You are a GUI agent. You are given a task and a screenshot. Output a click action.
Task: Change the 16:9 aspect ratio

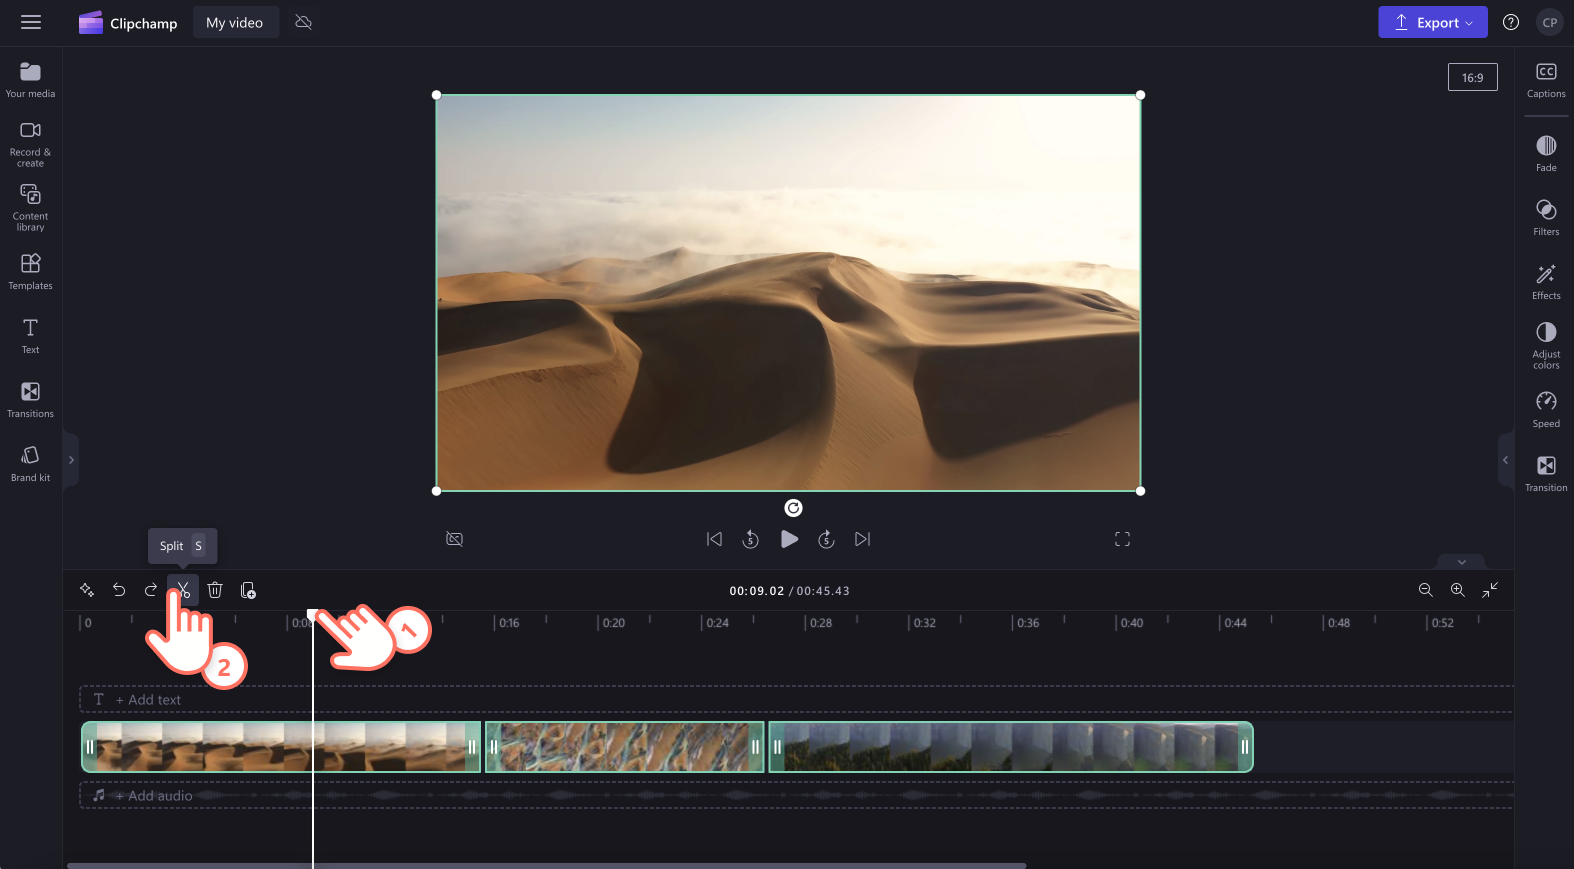(1472, 77)
